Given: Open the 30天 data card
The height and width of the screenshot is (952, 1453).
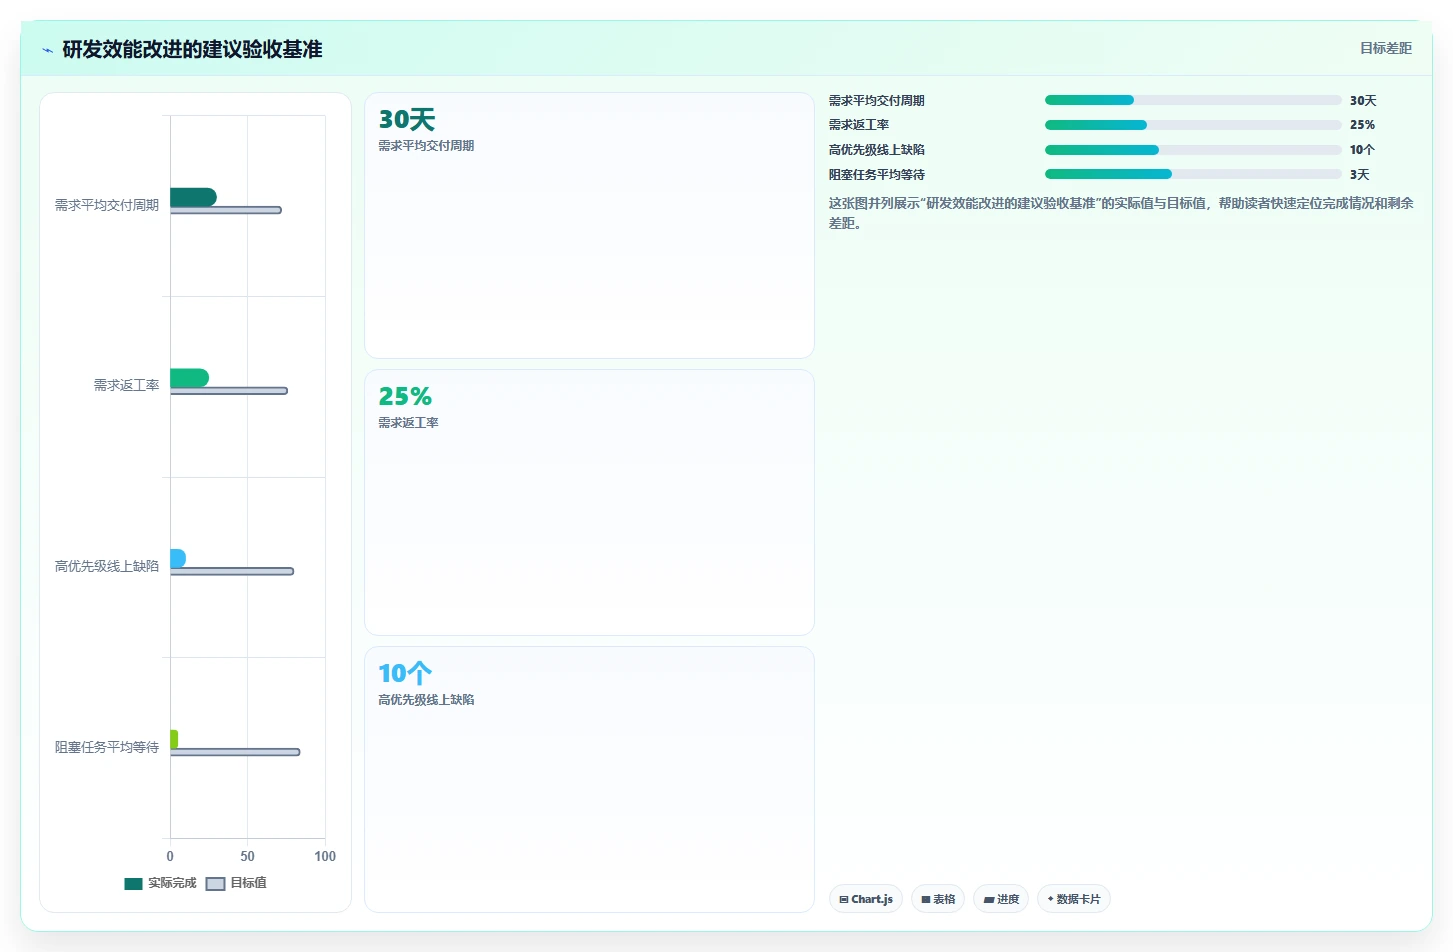Looking at the screenshot, I should 589,225.
